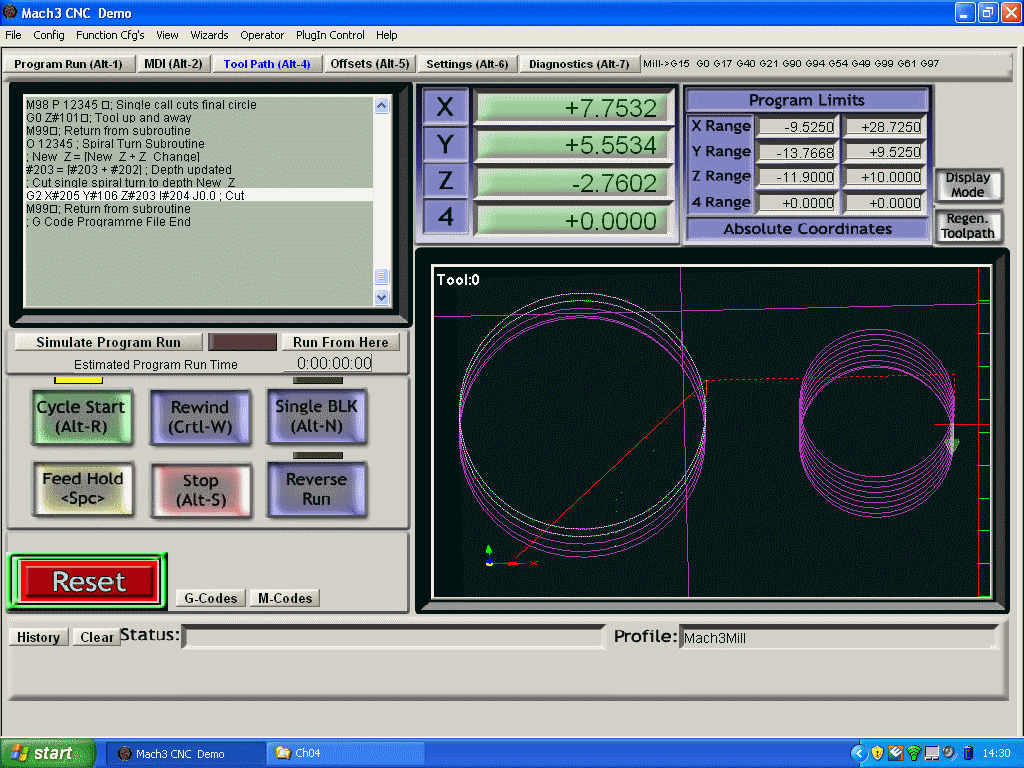This screenshot has width=1024, height=768.
Task: Click G-code list scroll down arrow
Action: (x=382, y=298)
